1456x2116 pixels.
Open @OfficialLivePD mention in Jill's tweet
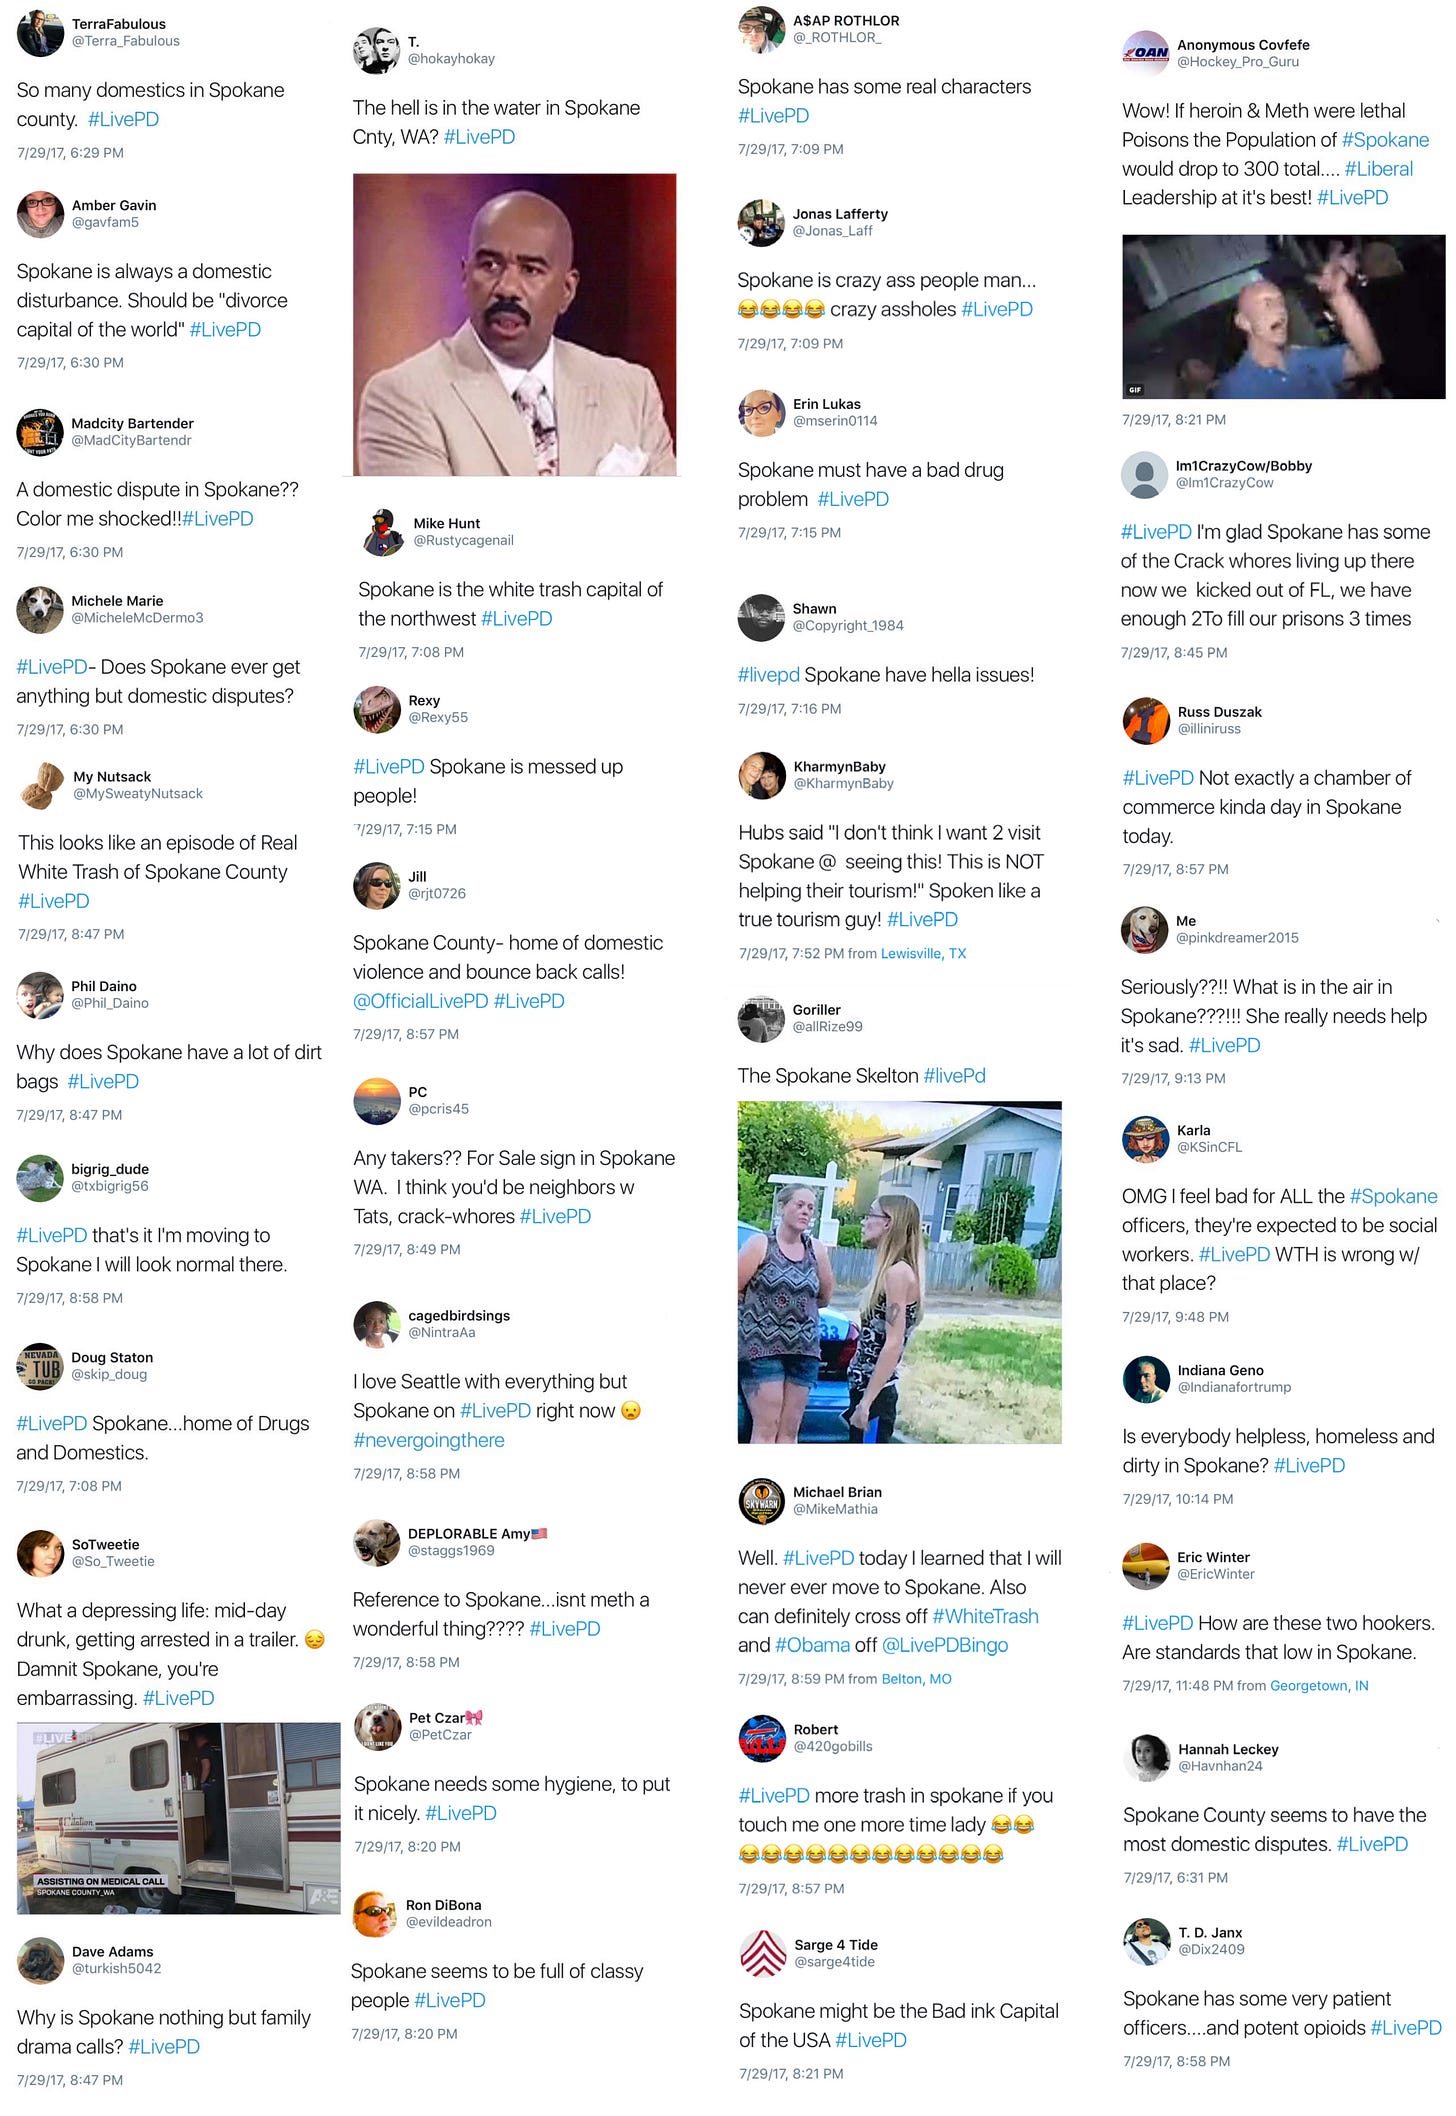(420, 1001)
